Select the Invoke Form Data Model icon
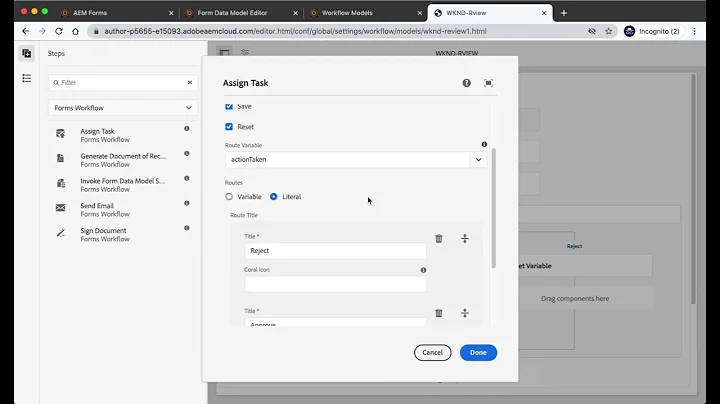Image resolution: width=720 pixels, height=404 pixels. pos(61,183)
